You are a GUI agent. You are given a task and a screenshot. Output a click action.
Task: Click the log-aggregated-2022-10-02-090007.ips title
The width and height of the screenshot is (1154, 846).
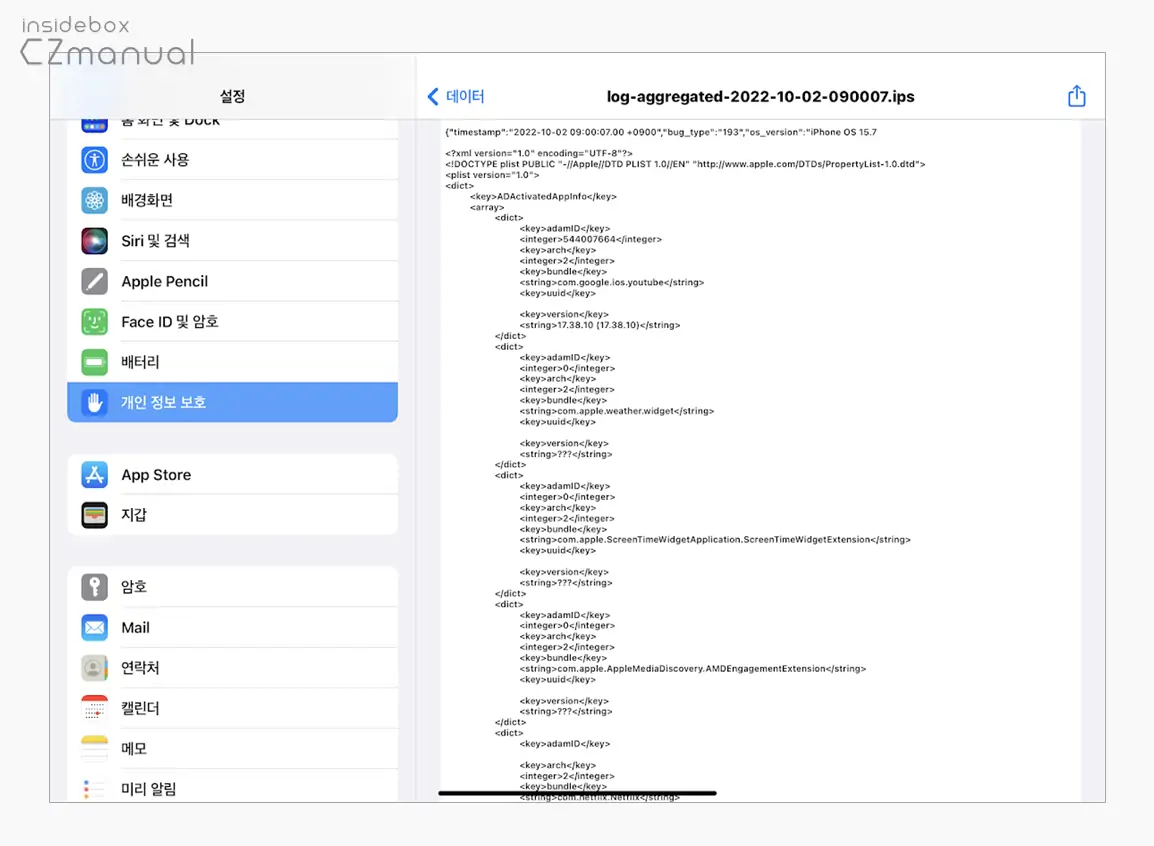(x=760, y=96)
